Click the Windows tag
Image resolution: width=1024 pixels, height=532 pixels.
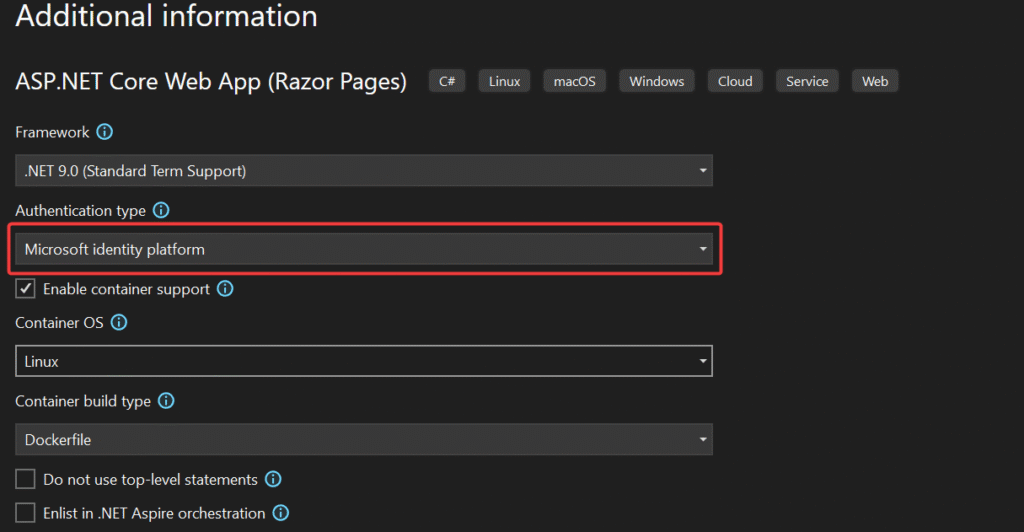(x=656, y=81)
